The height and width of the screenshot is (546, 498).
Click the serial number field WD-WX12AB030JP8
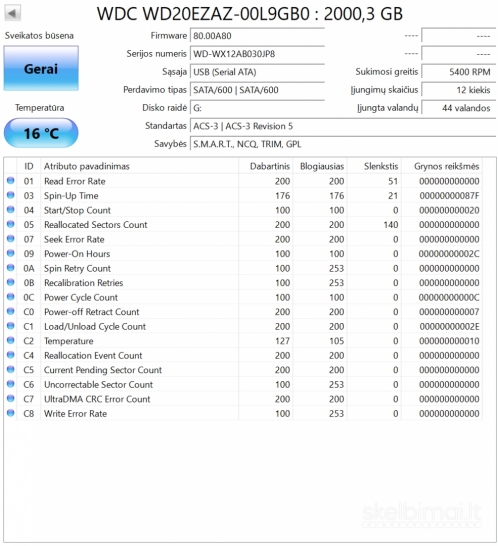click(x=257, y=54)
